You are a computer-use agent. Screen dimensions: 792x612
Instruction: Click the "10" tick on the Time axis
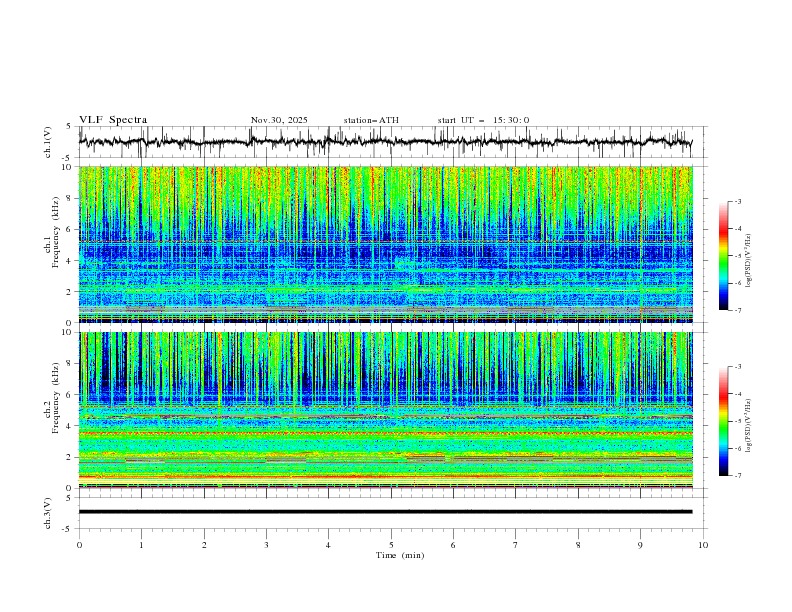point(703,545)
